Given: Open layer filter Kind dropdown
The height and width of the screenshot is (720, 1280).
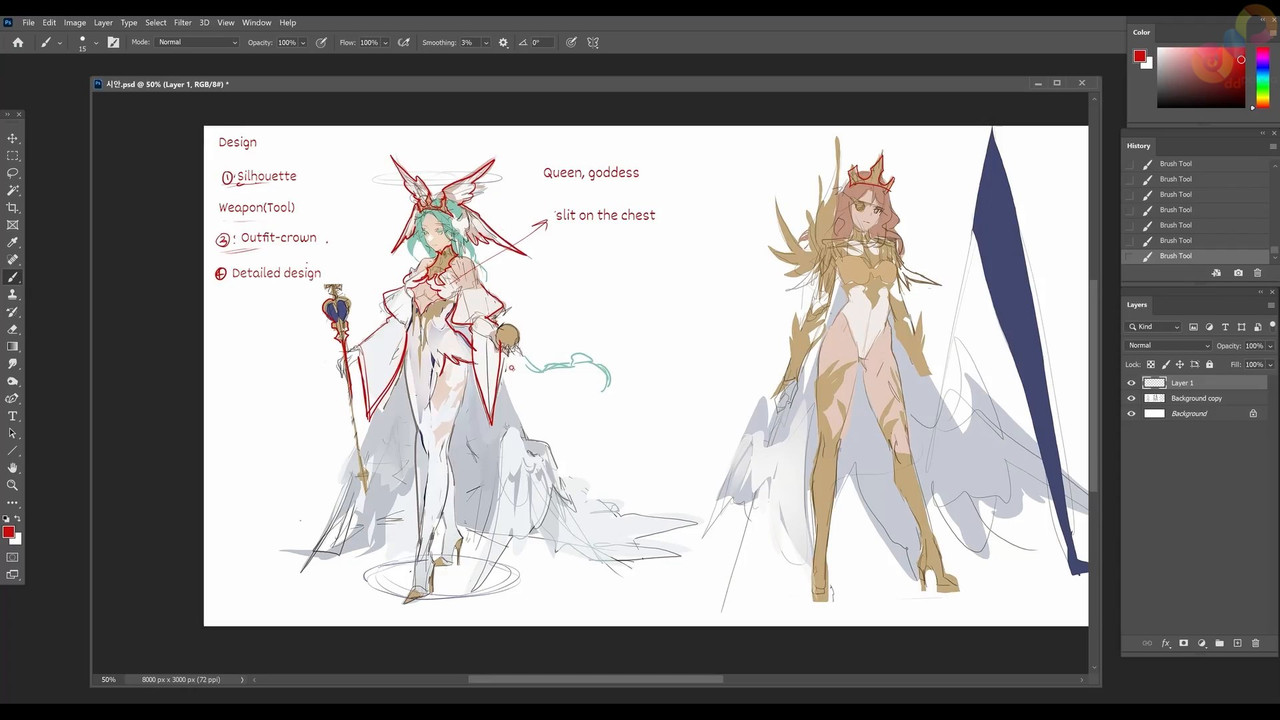Looking at the screenshot, I should (1154, 327).
